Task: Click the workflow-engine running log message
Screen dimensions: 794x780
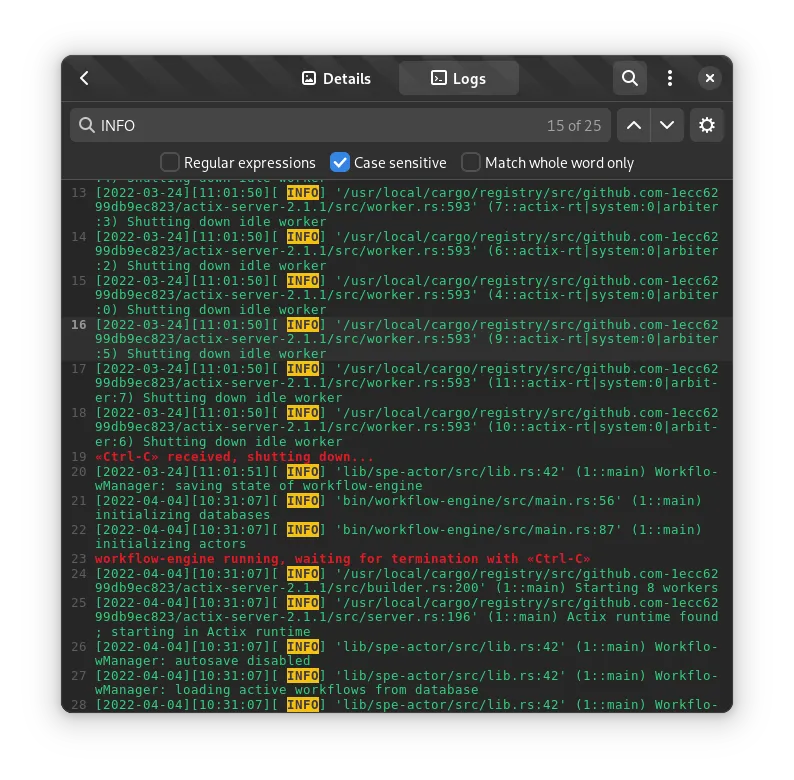Action: [342, 558]
